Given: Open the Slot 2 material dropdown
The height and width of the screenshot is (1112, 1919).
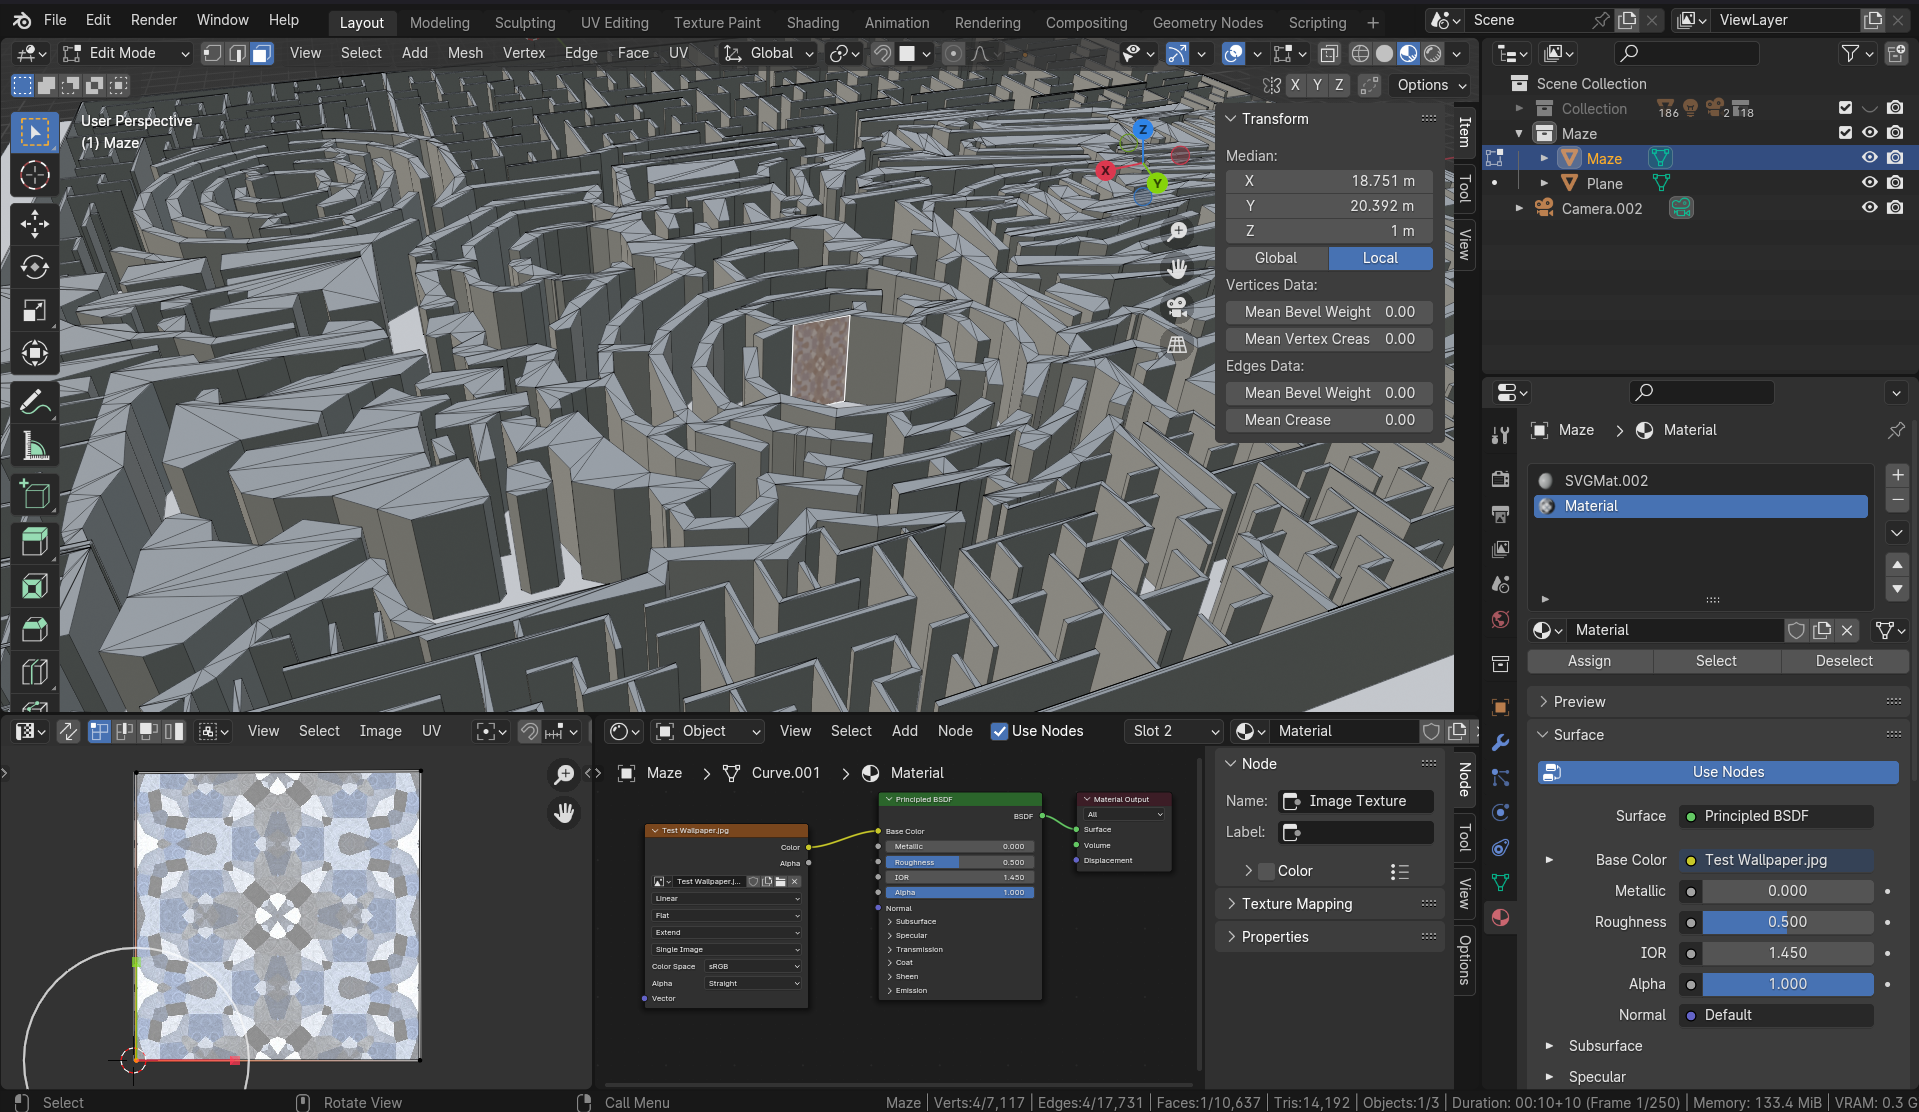Looking at the screenshot, I should tap(1174, 731).
